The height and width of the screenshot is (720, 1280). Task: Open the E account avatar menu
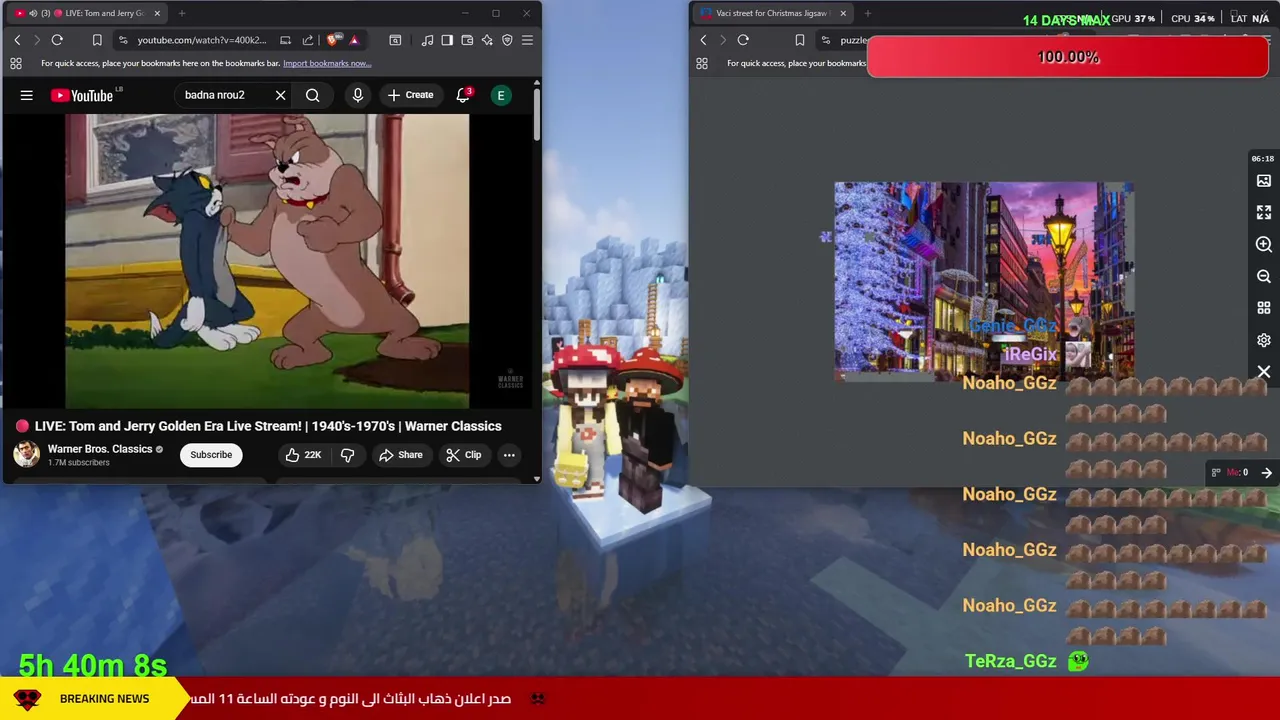501,95
